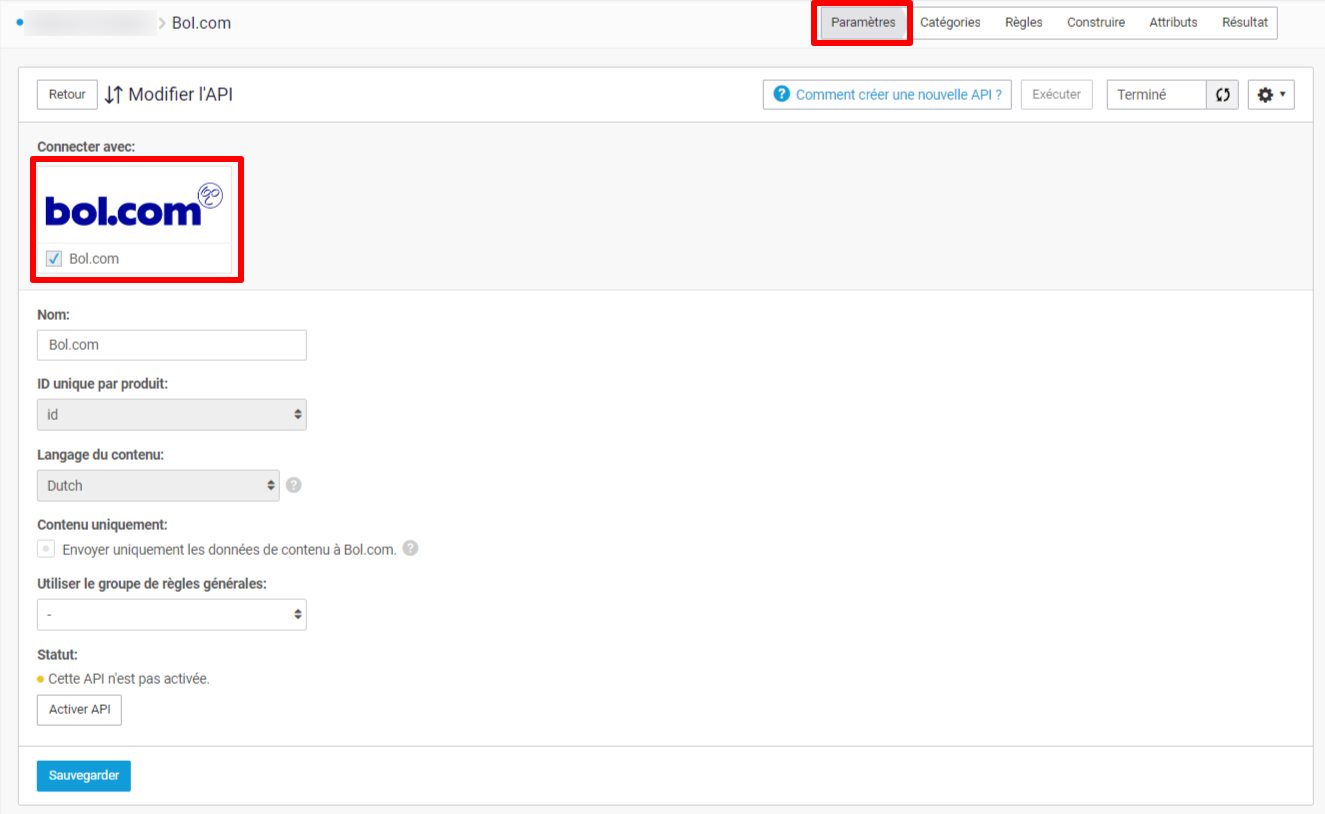Click the up-down arrows icon beside Modifier l'API
The width and height of the screenshot is (1325, 814).
(114, 94)
